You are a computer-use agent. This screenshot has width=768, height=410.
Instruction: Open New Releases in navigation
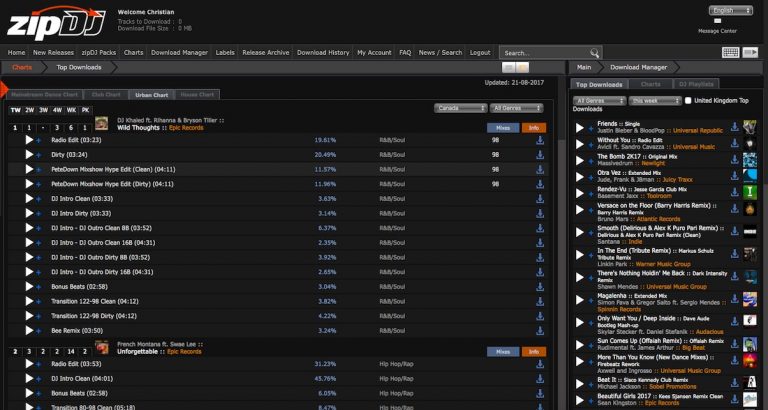(53, 52)
